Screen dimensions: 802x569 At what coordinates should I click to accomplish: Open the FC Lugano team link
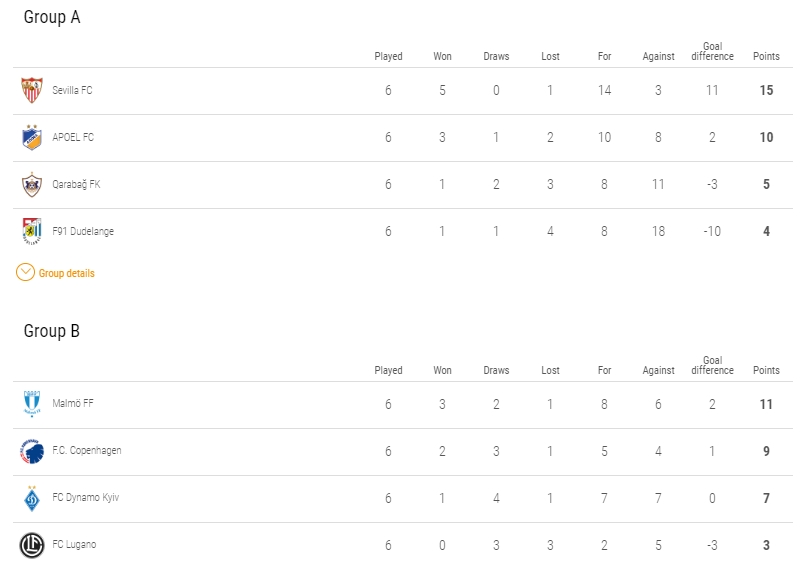click(74, 545)
